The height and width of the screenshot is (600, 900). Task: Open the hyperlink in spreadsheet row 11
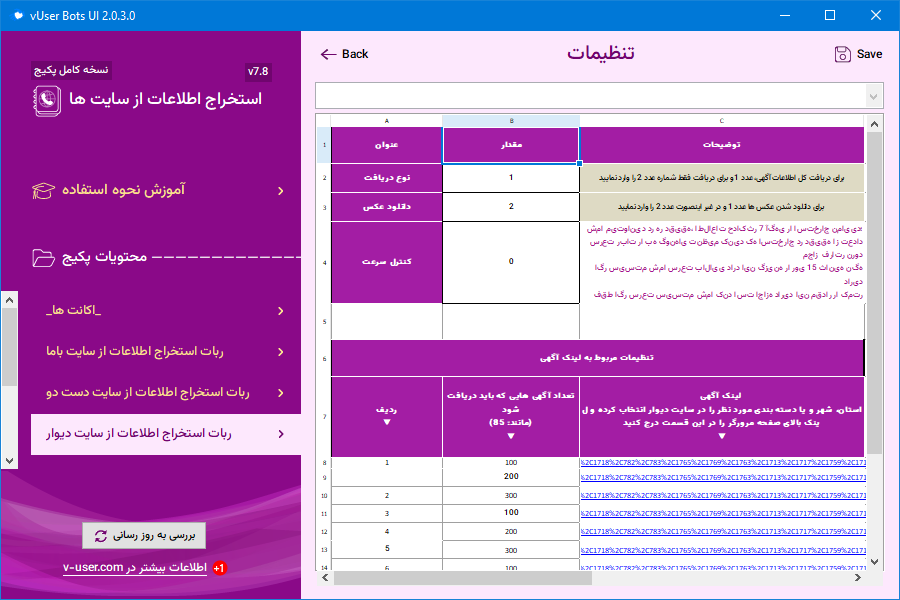(x=723, y=513)
